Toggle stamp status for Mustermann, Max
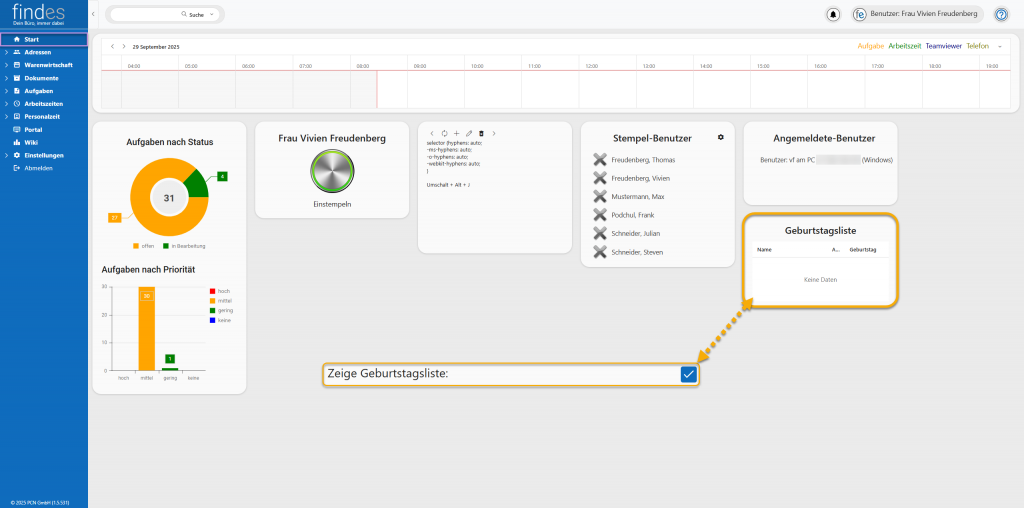 600,196
